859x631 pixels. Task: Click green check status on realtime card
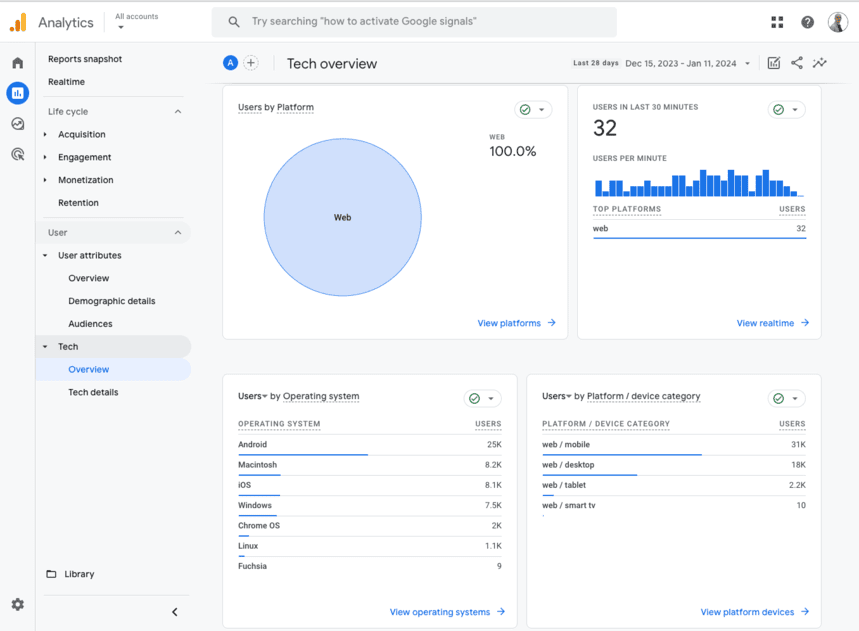pyautogui.click(x=778, y=110)
